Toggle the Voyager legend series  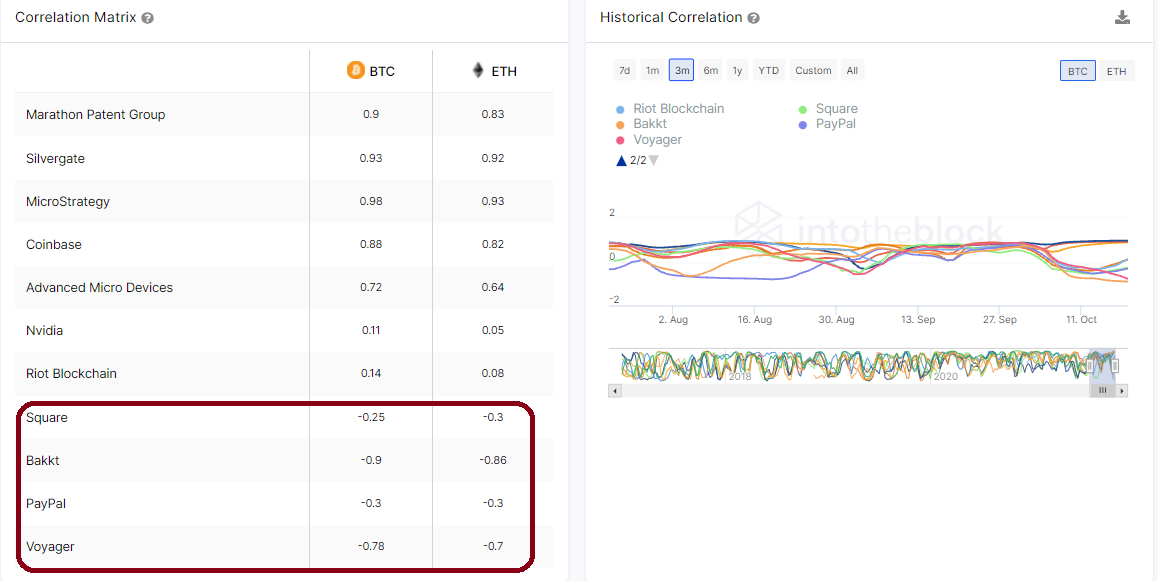[649, 140]
